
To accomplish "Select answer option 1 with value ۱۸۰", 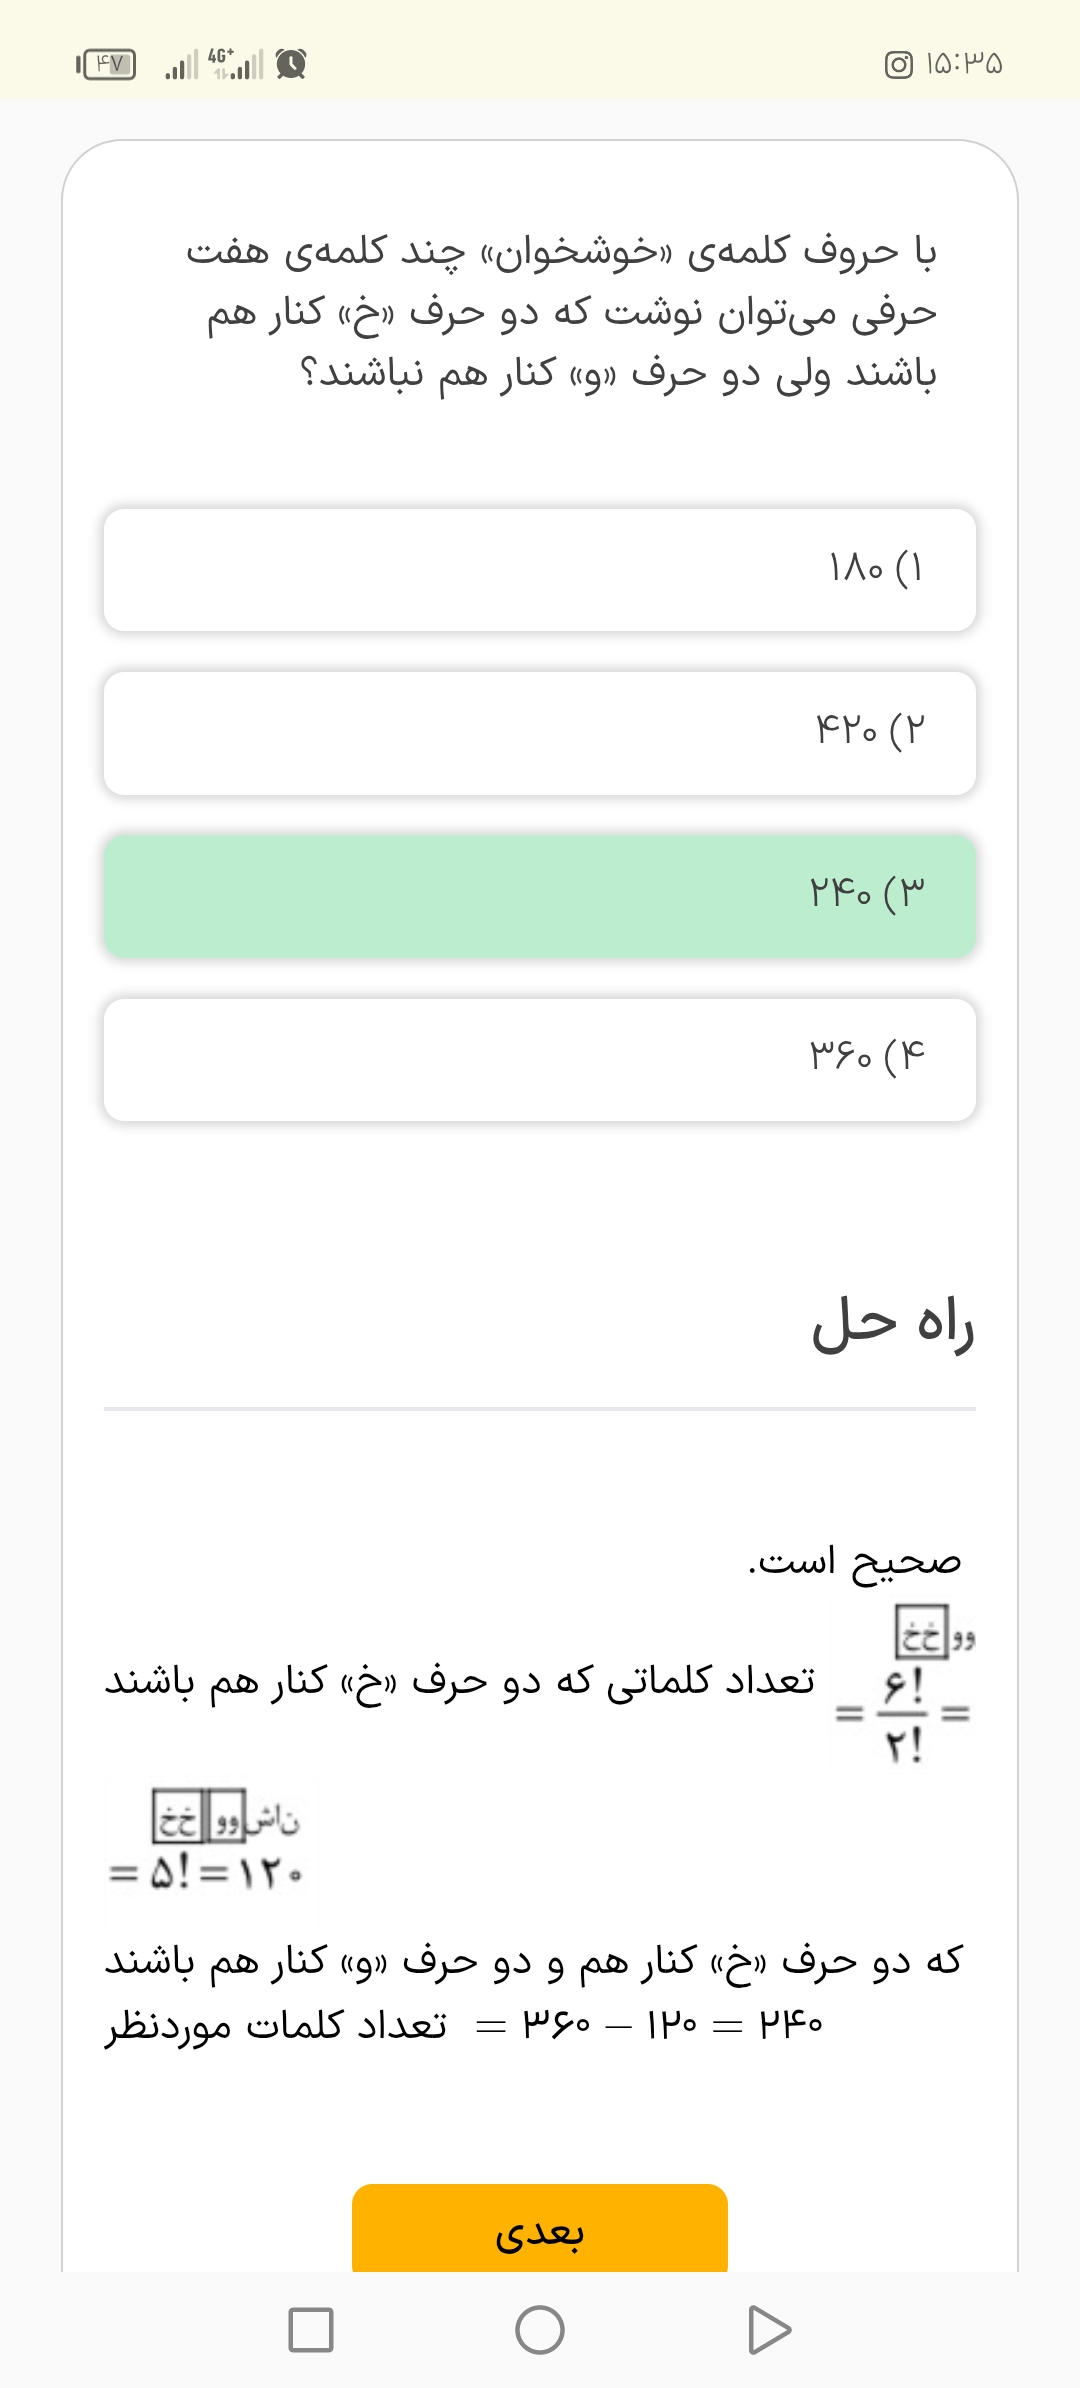I will (540, 570).
